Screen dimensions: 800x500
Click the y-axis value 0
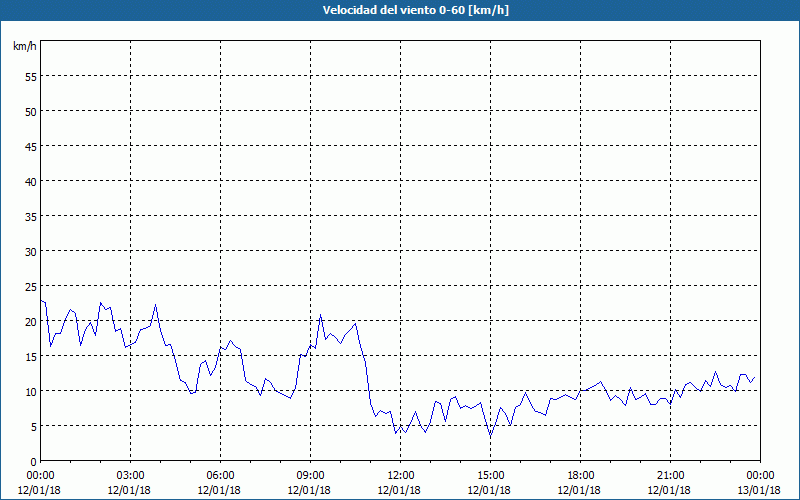(33, 462)
